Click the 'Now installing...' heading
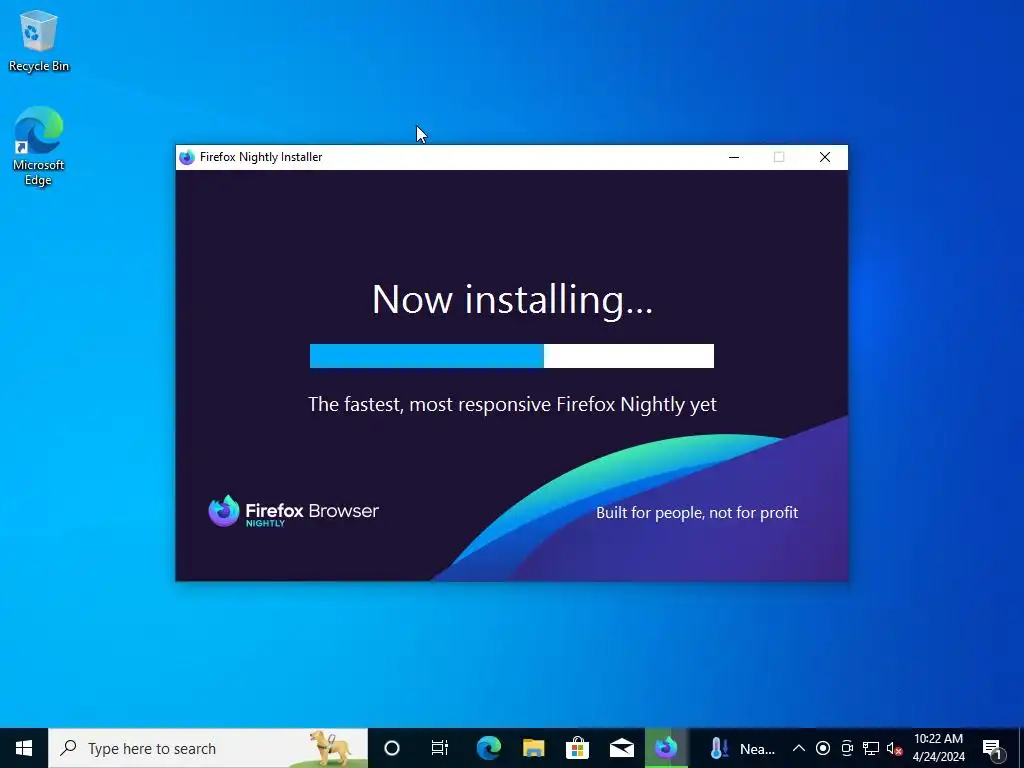 coord(512,300)
